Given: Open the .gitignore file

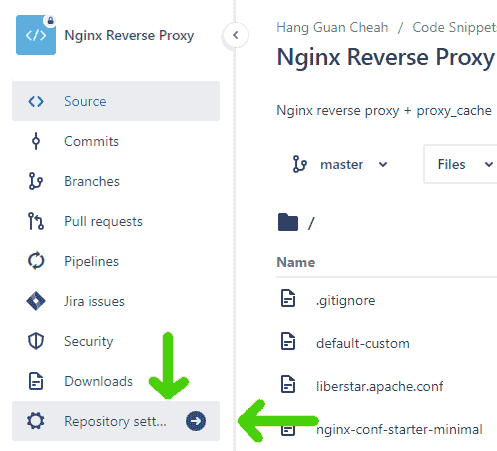Looking at the screenshot, I should [346, 300].
